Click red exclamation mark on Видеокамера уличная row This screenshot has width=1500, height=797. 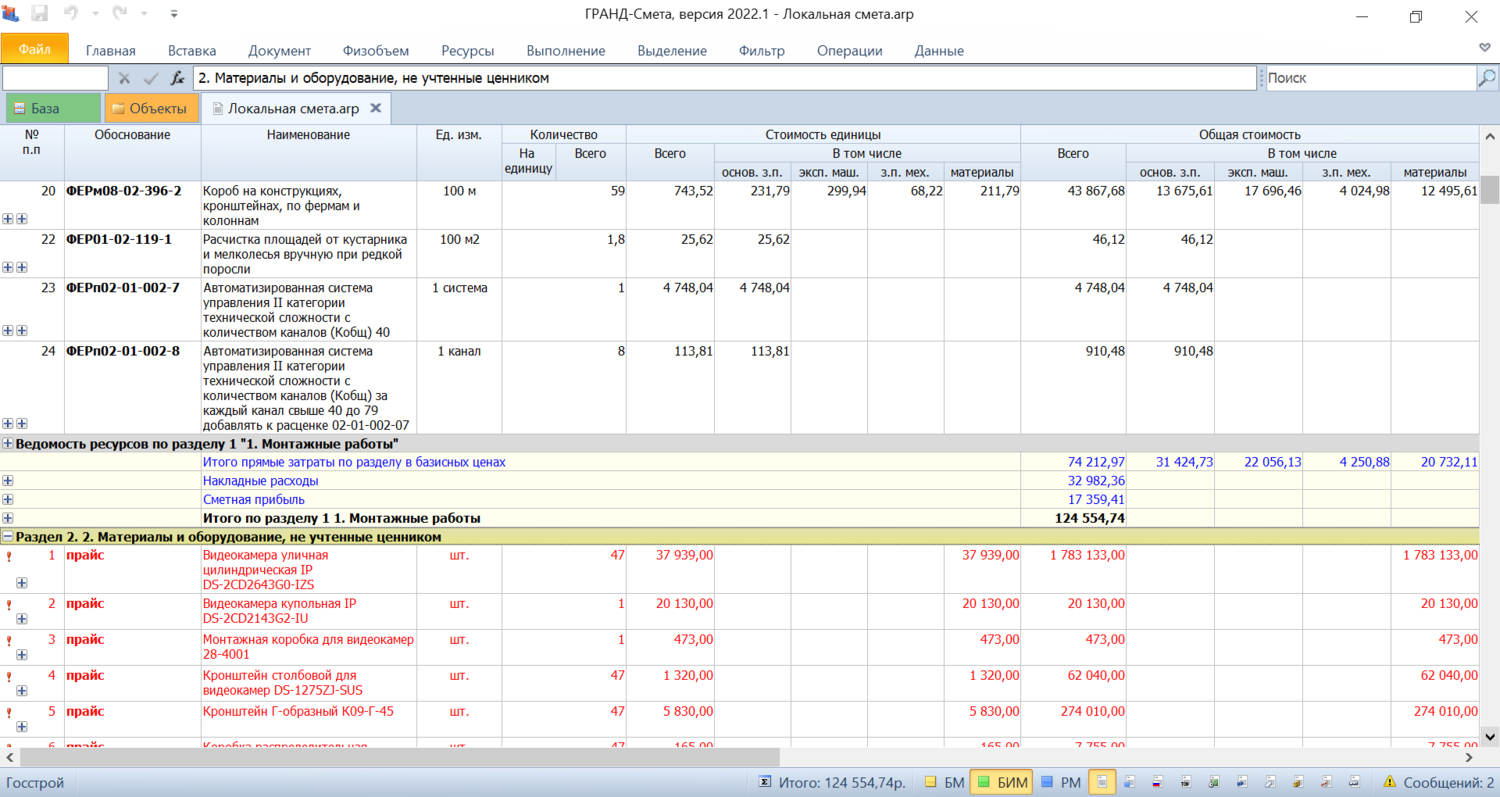9,556
